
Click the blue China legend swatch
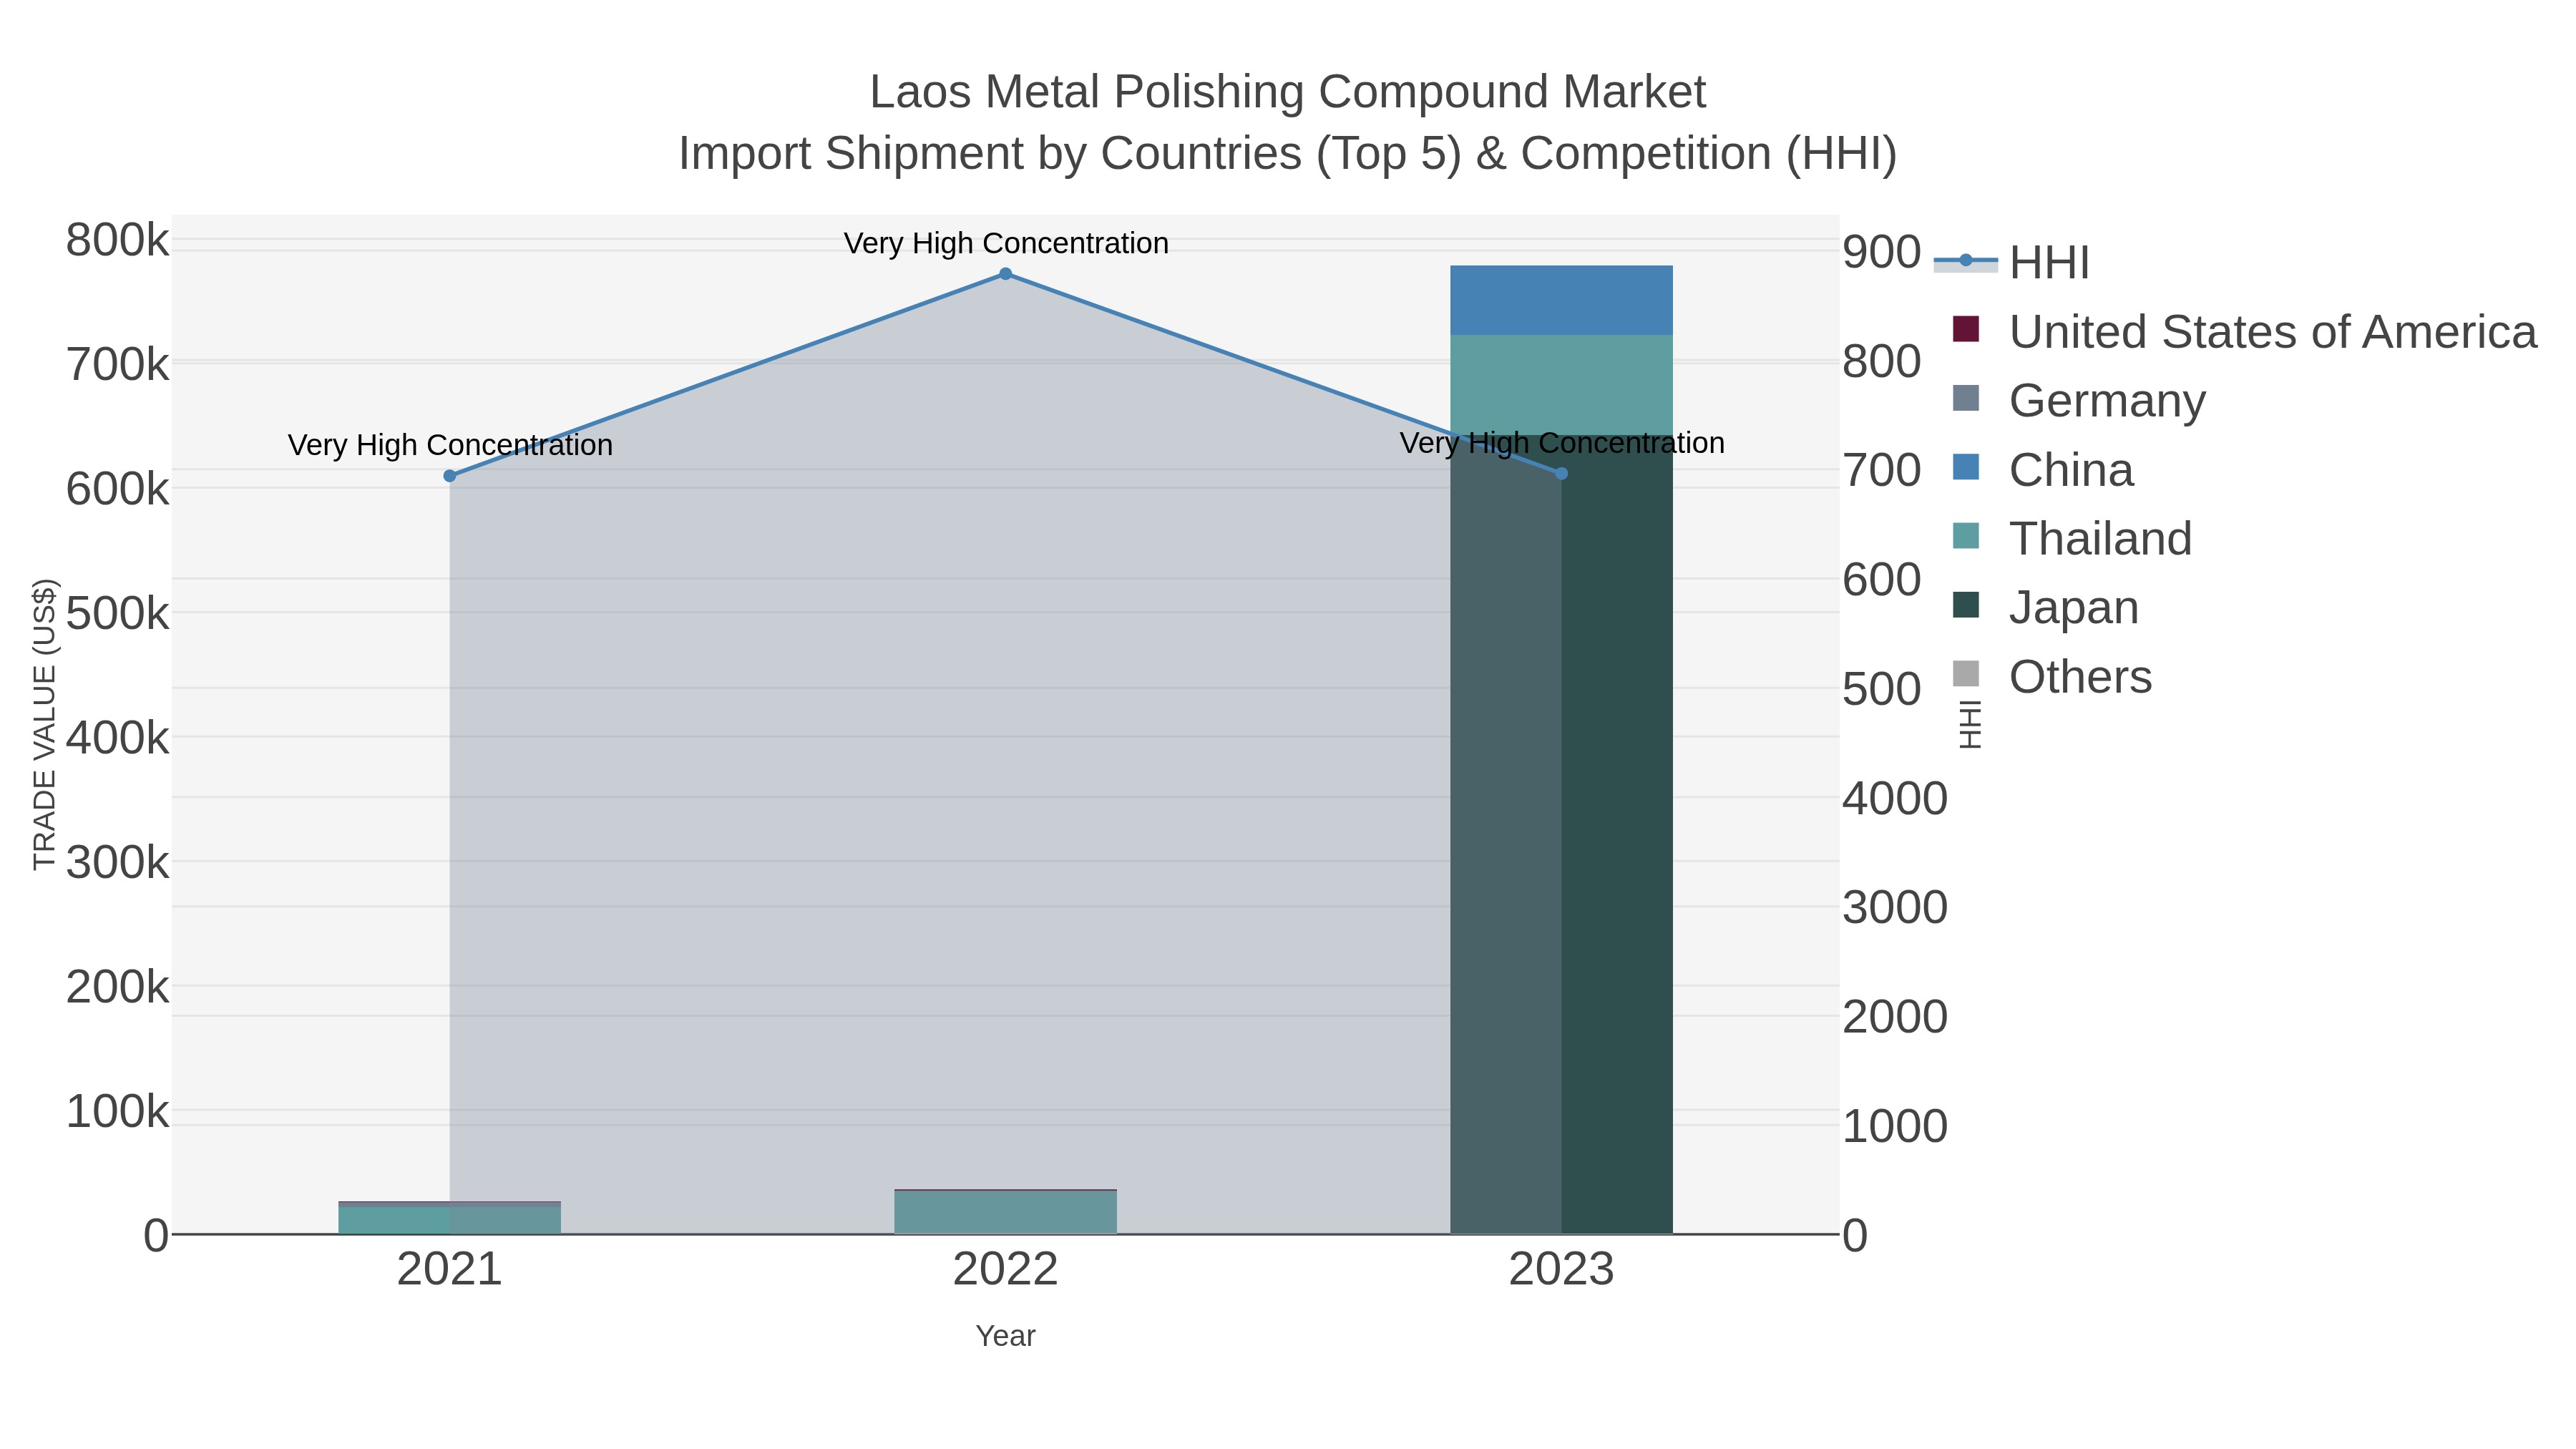[1966, 467]
